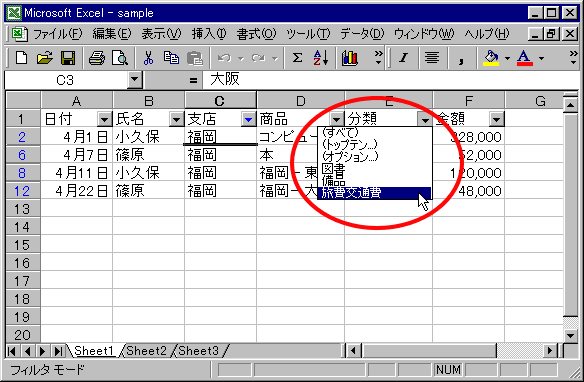Jump to last sheet tab navigation arrow
Viewport: 584px width, 382px height.
(x=58, y=351)
